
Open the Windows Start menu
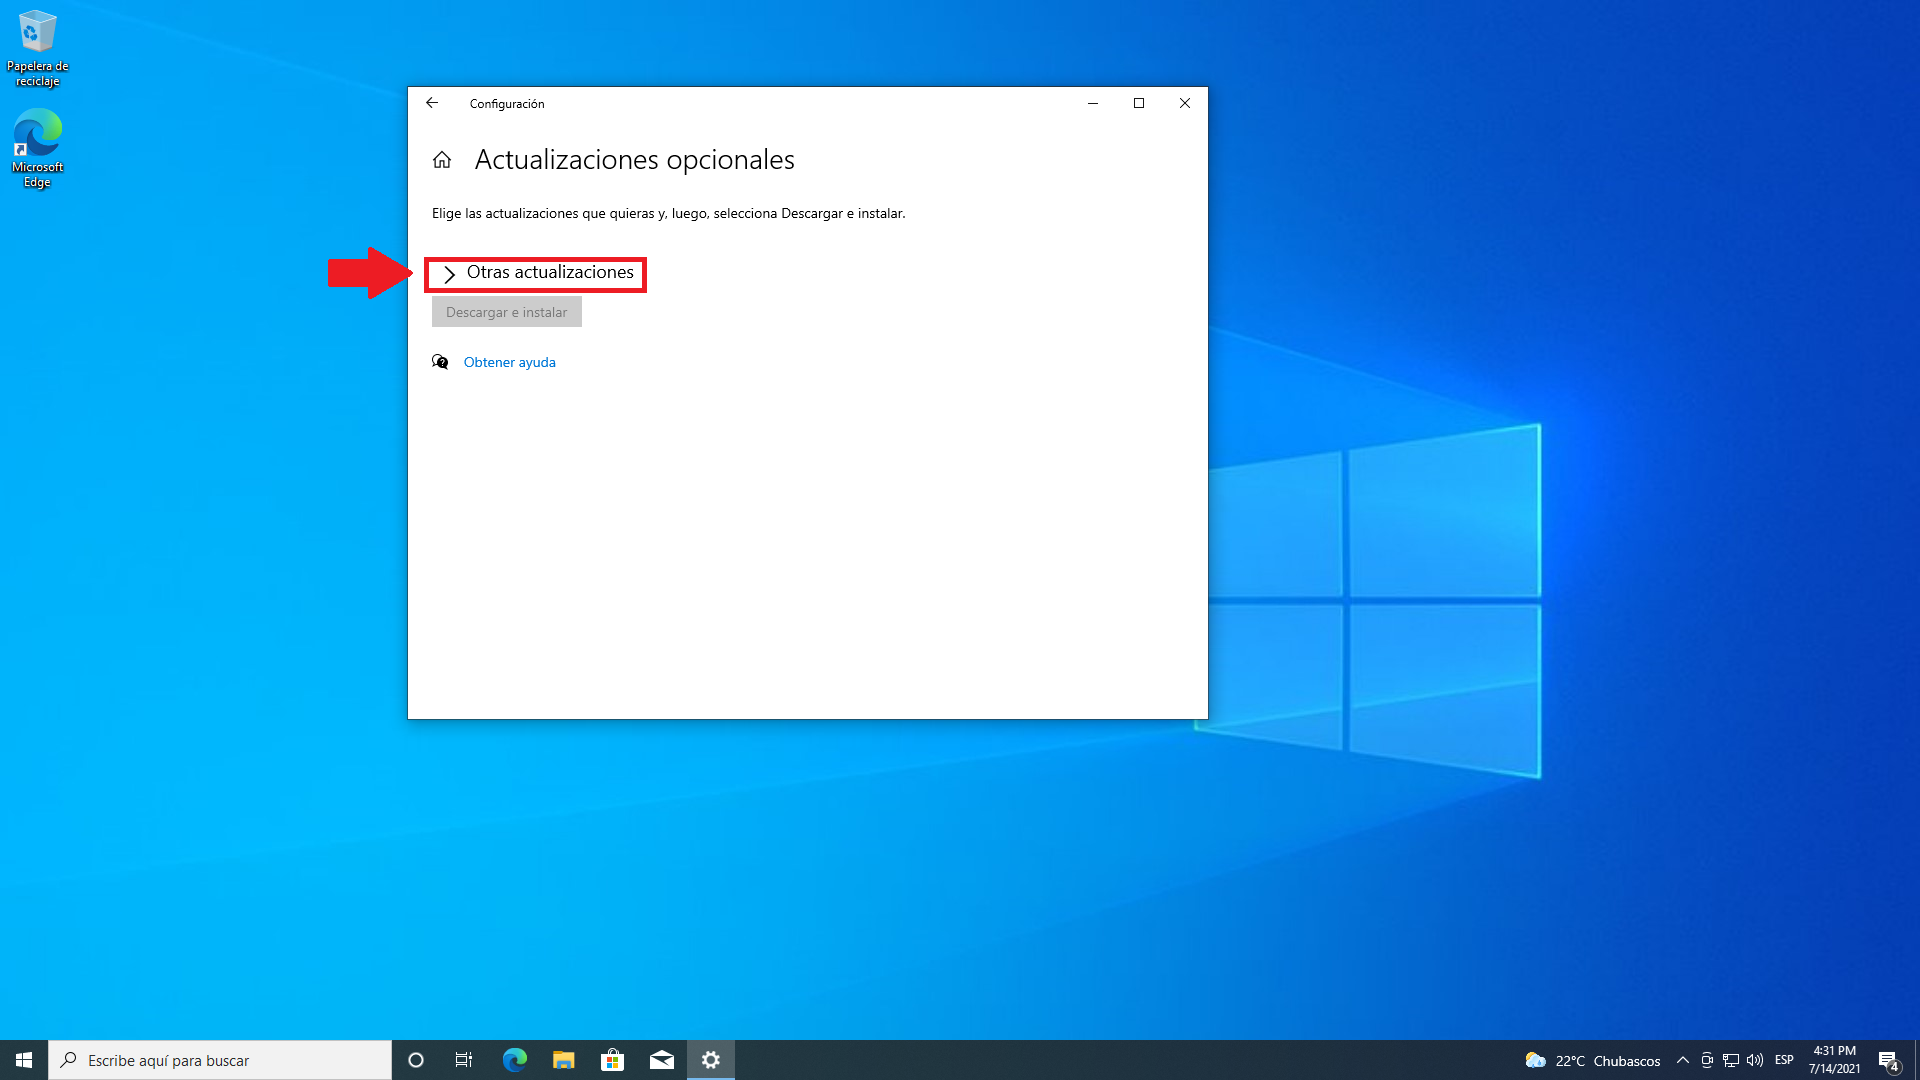(x=24, y=1060)
